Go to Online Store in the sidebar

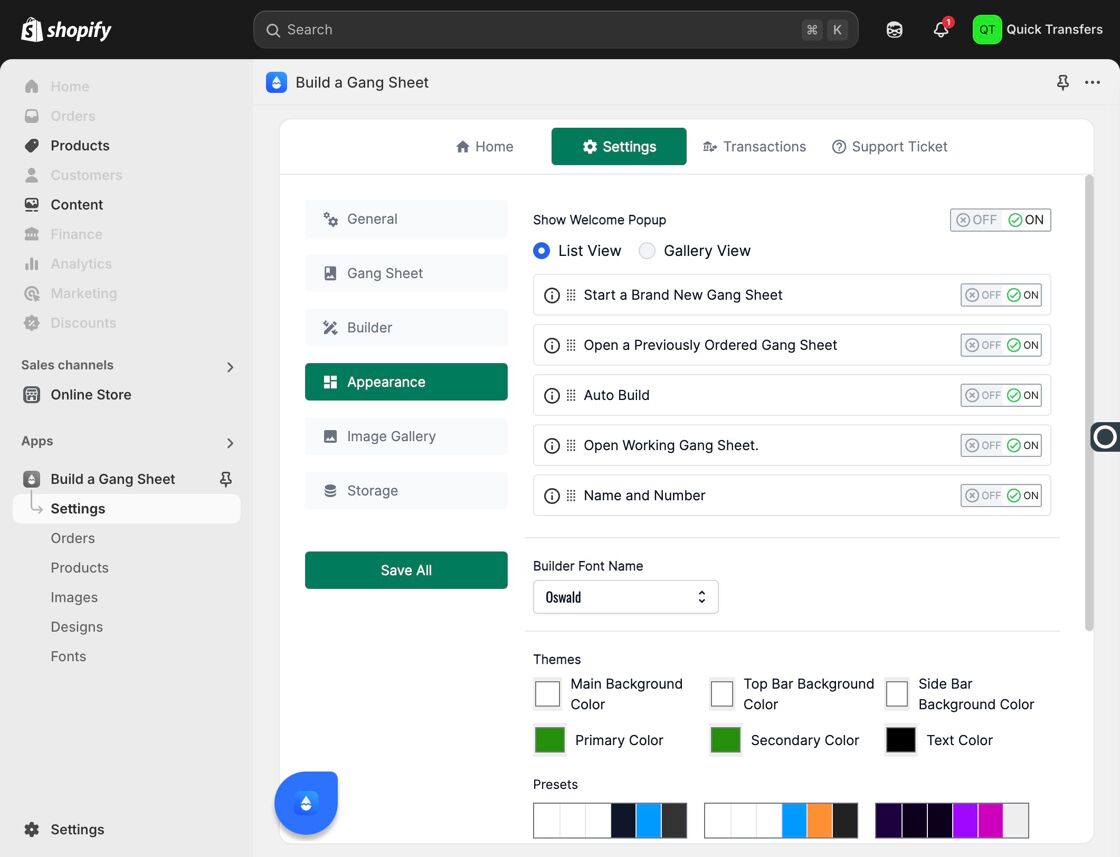coord(91,394)
